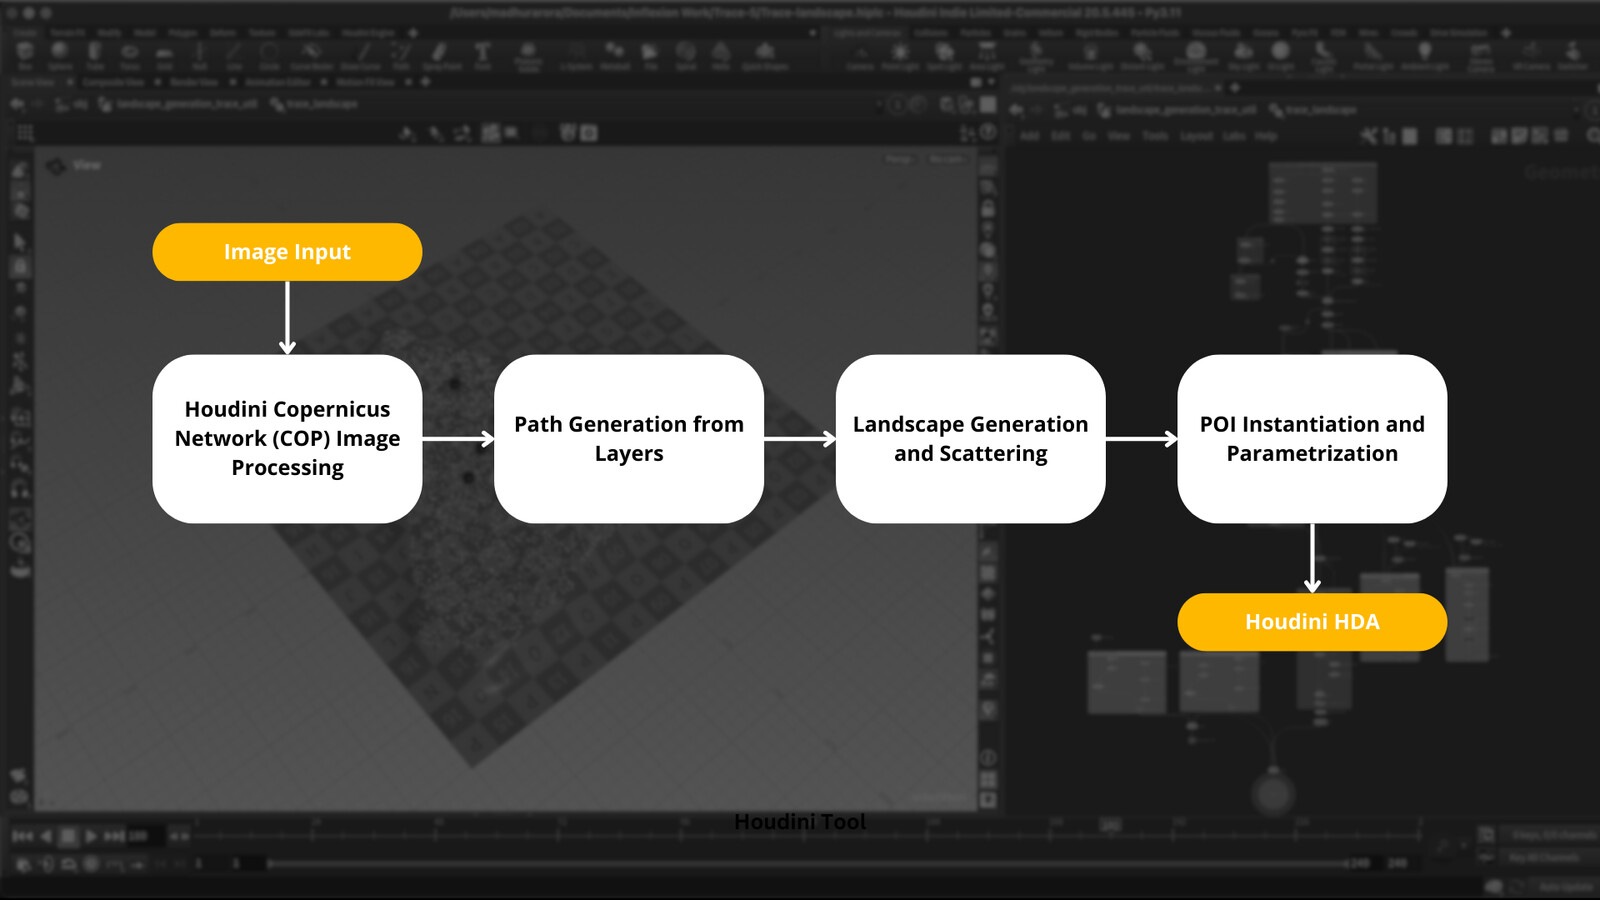Select the Tube shelf tool

[x=95, y=55]
